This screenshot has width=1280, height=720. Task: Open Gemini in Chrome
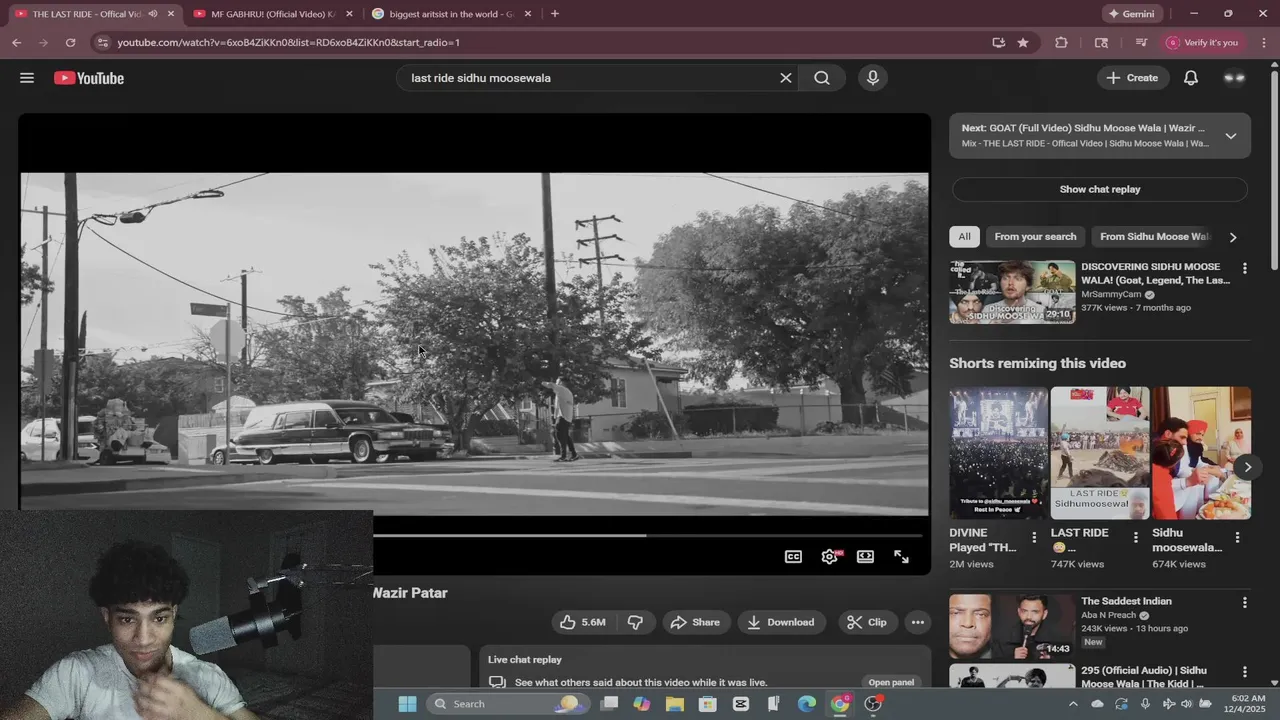(1132, 14)
